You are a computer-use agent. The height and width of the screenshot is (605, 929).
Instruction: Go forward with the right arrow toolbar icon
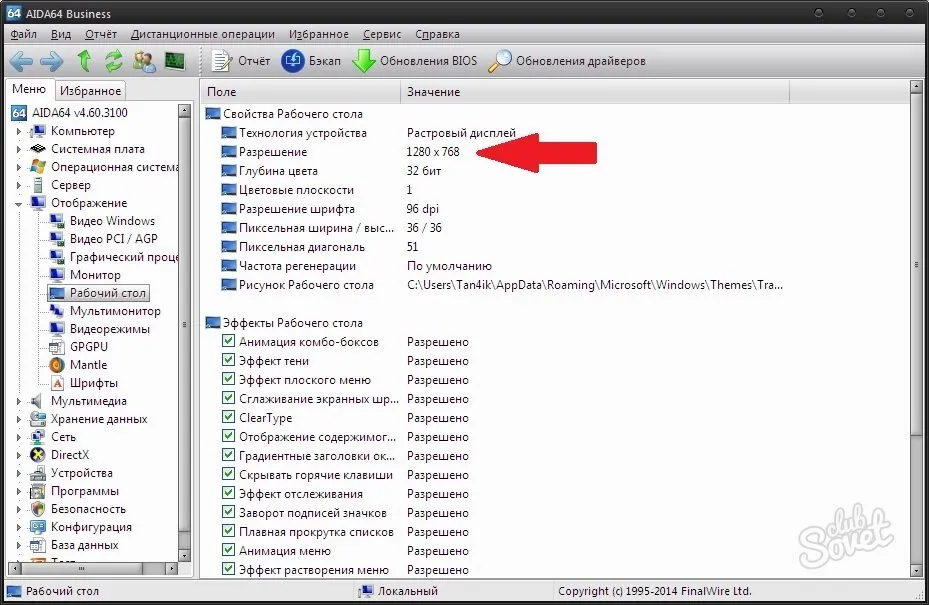pos(52,60)
